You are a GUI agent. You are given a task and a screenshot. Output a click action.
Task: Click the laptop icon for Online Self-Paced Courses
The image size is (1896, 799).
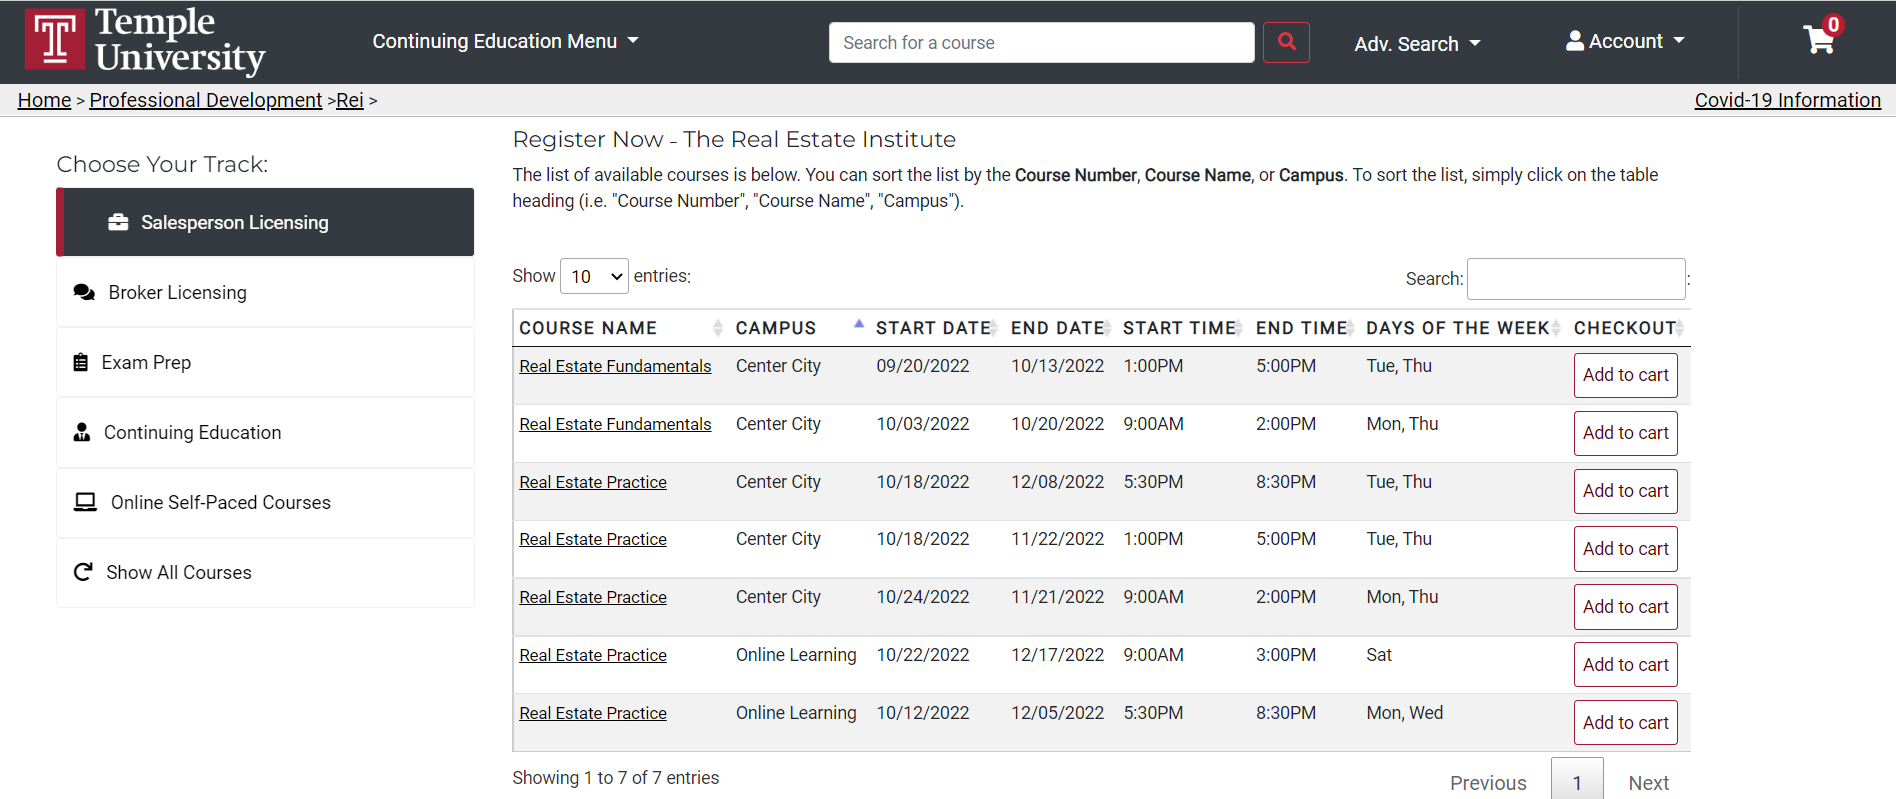pyautogui.click(x=86, y=502)
